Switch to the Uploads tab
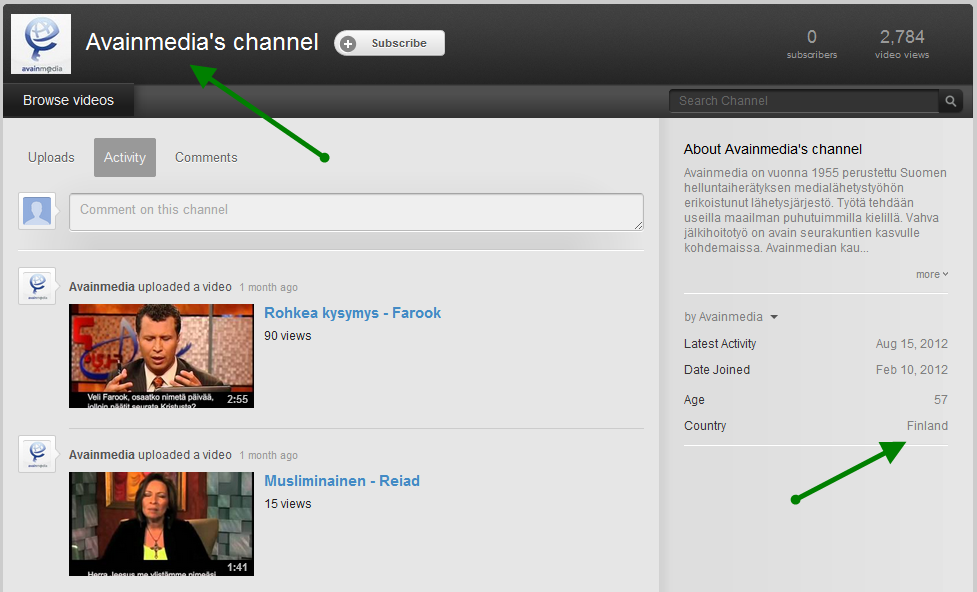The image size is (977, 592). tap(51, 158)
